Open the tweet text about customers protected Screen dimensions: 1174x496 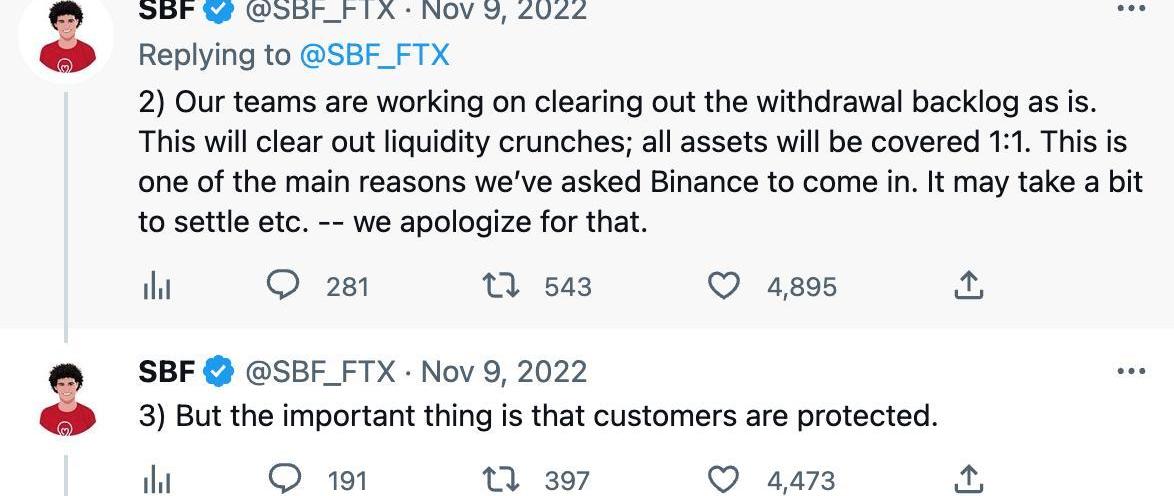click(538, 416)
